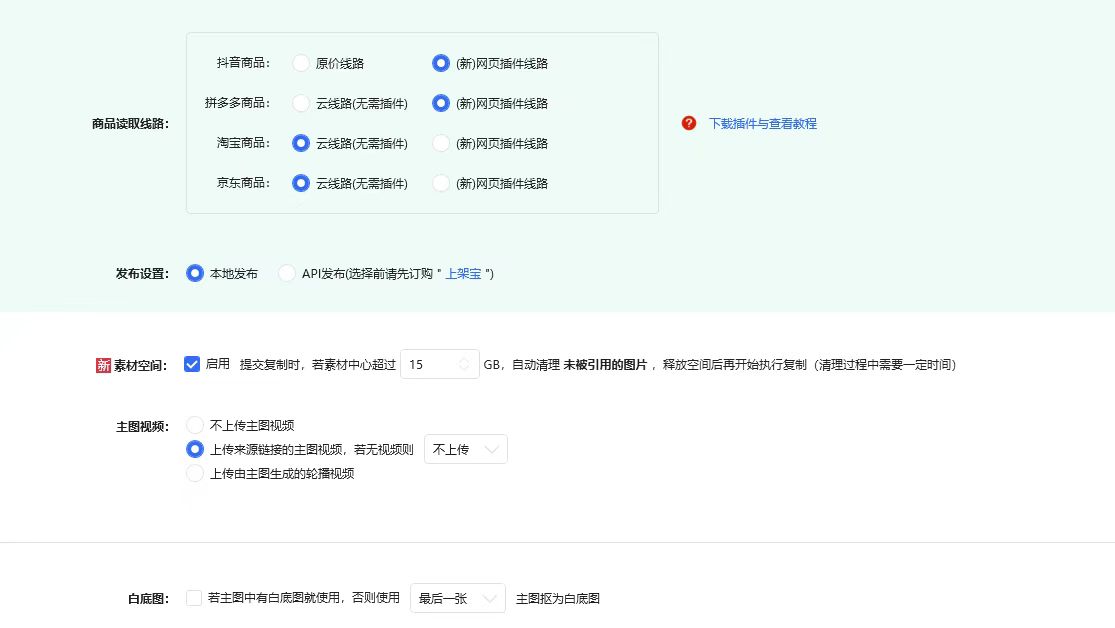
Task: Select 原价线路 for 抖音商品
Action: [301, 63]
